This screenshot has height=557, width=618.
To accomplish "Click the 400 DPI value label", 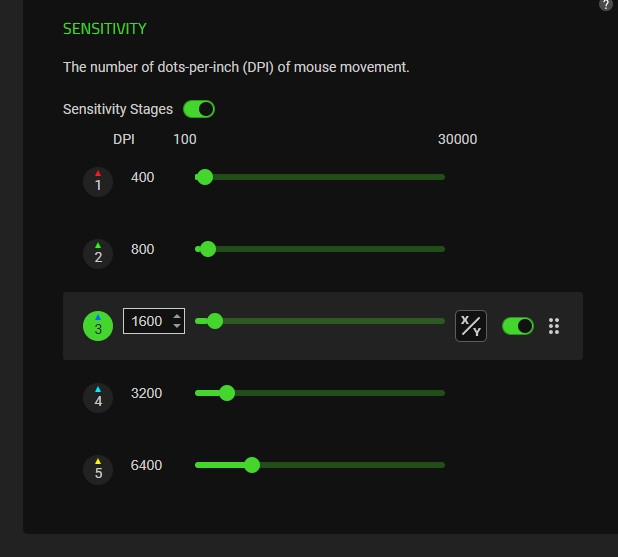I will [x=142, y=177].
